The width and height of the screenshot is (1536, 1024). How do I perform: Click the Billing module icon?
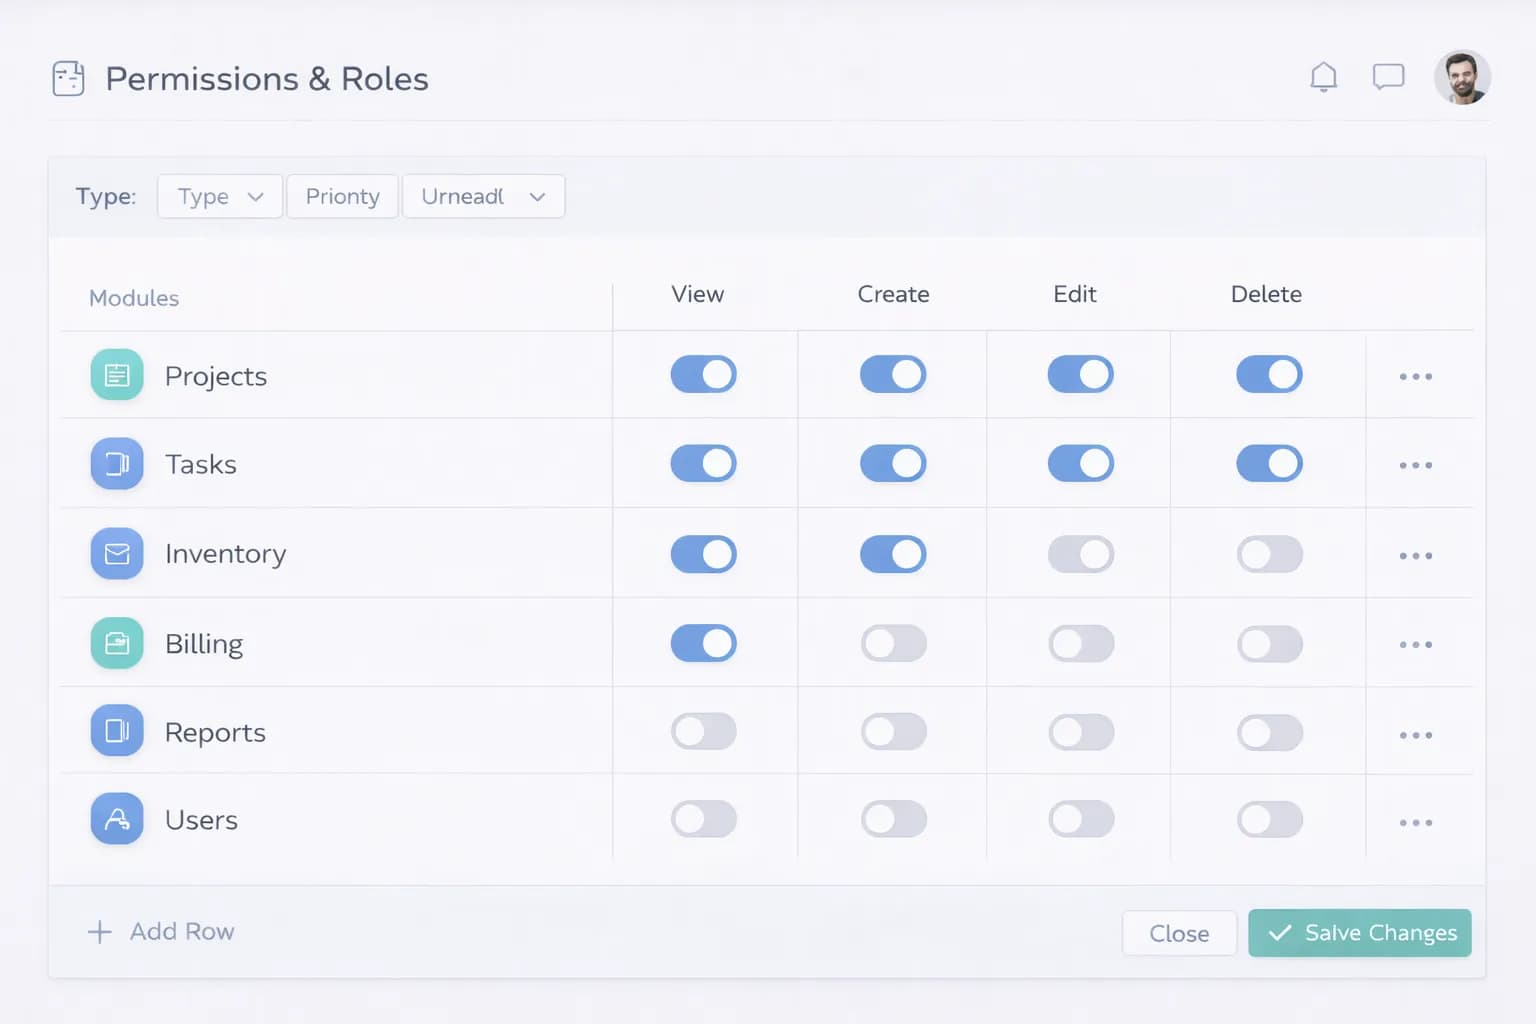(x=117, y=643)
